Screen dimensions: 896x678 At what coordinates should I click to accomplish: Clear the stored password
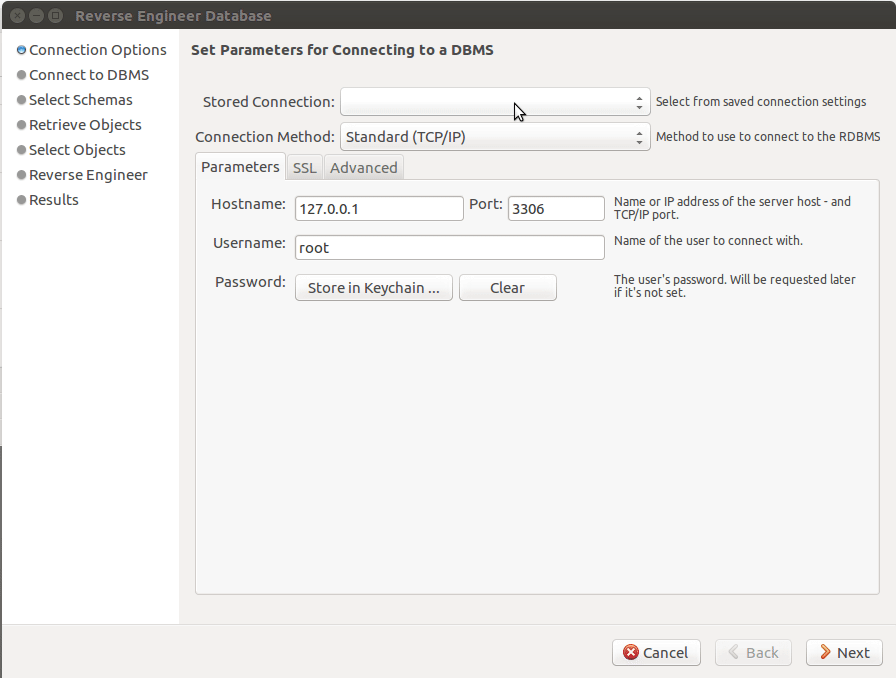[x=507, y=288]
